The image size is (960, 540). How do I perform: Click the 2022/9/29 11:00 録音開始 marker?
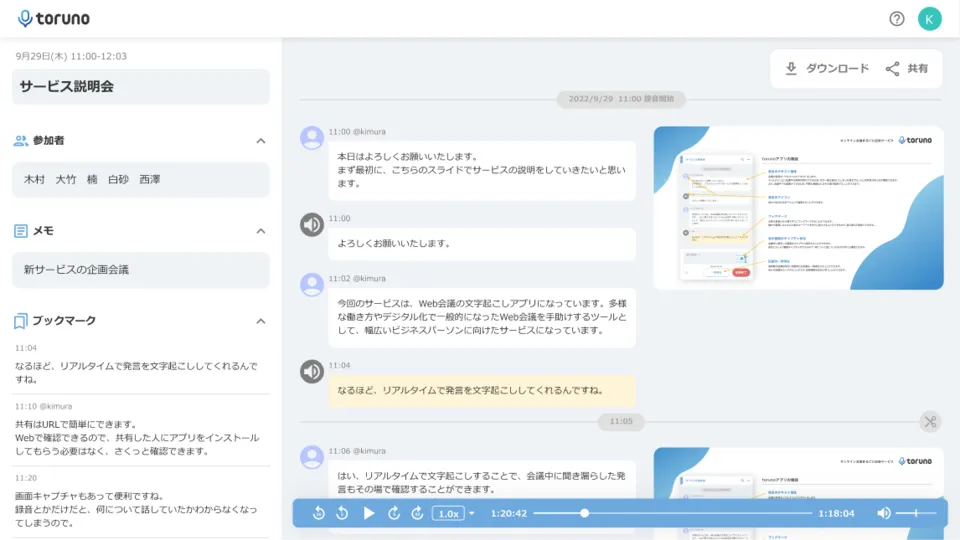[621, 99]
